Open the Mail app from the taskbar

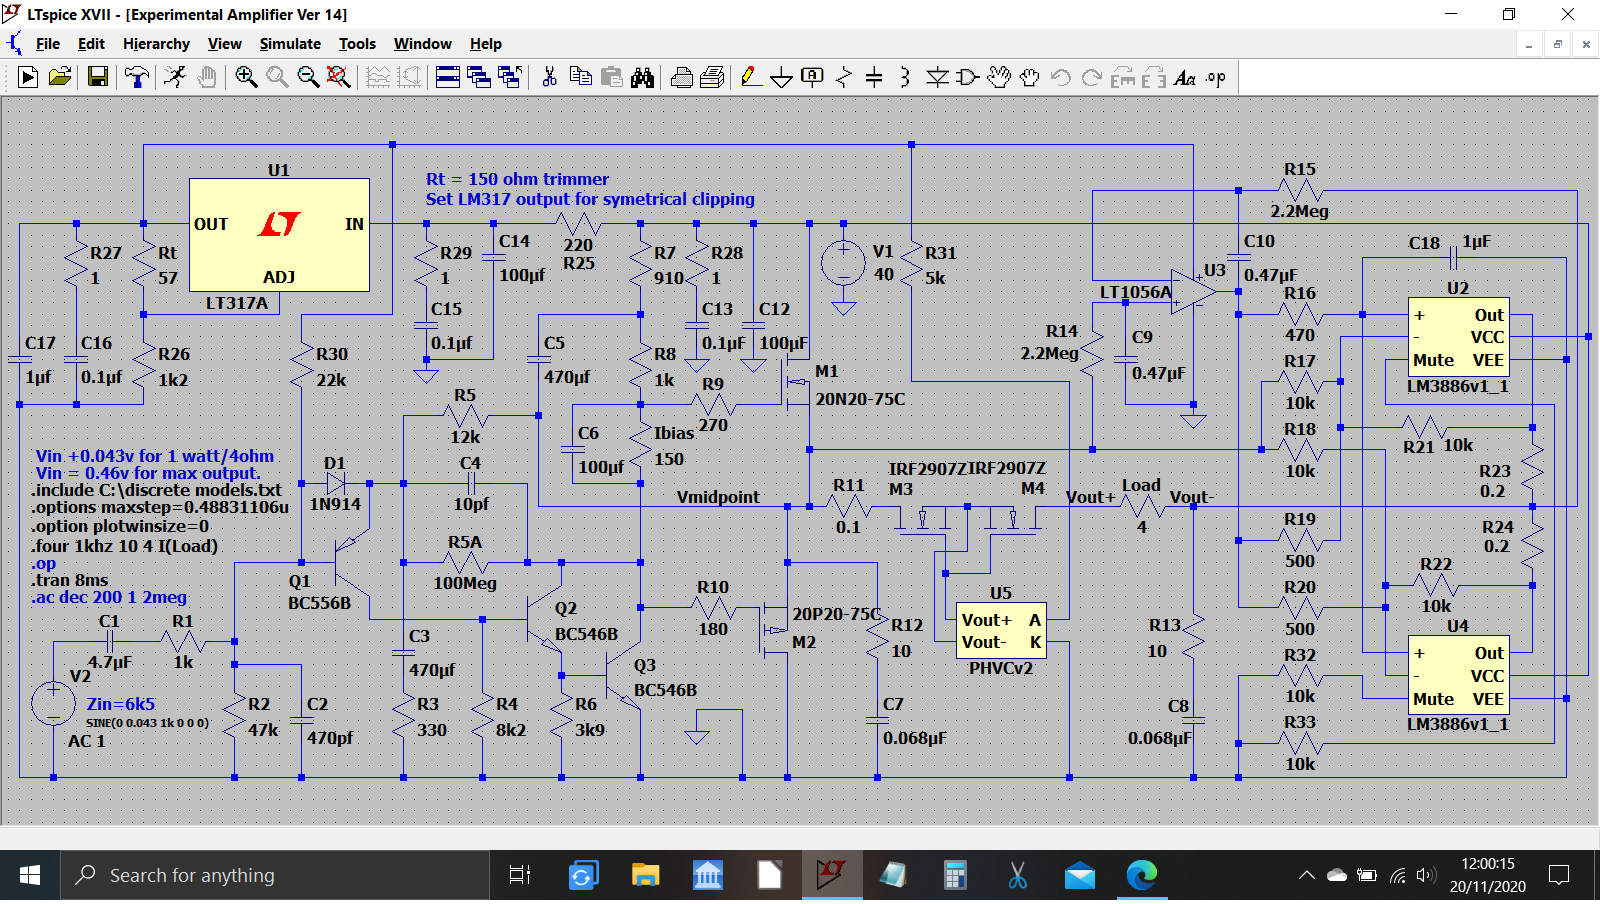pyautogui.click(x=1080, y=876)
